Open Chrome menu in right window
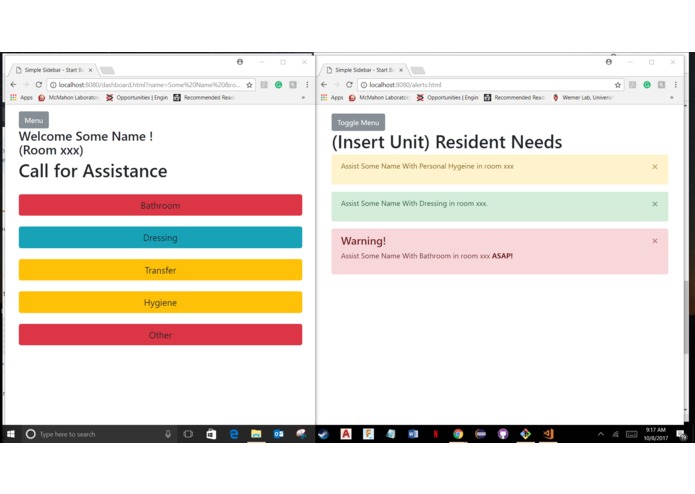The width and height of the screenshot is (695, 494). tap(675, 85)
